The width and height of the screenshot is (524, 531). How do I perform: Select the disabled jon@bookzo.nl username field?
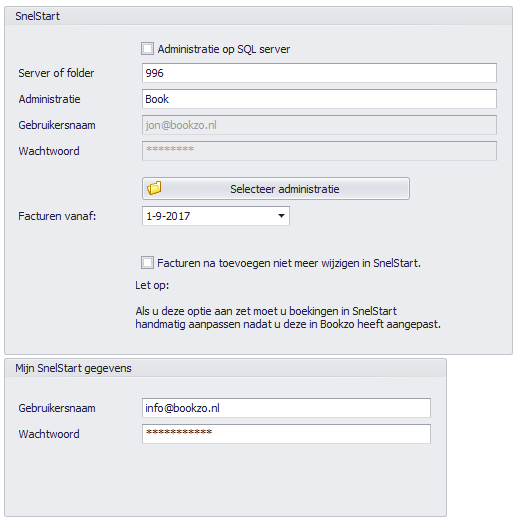pos(319,125)
